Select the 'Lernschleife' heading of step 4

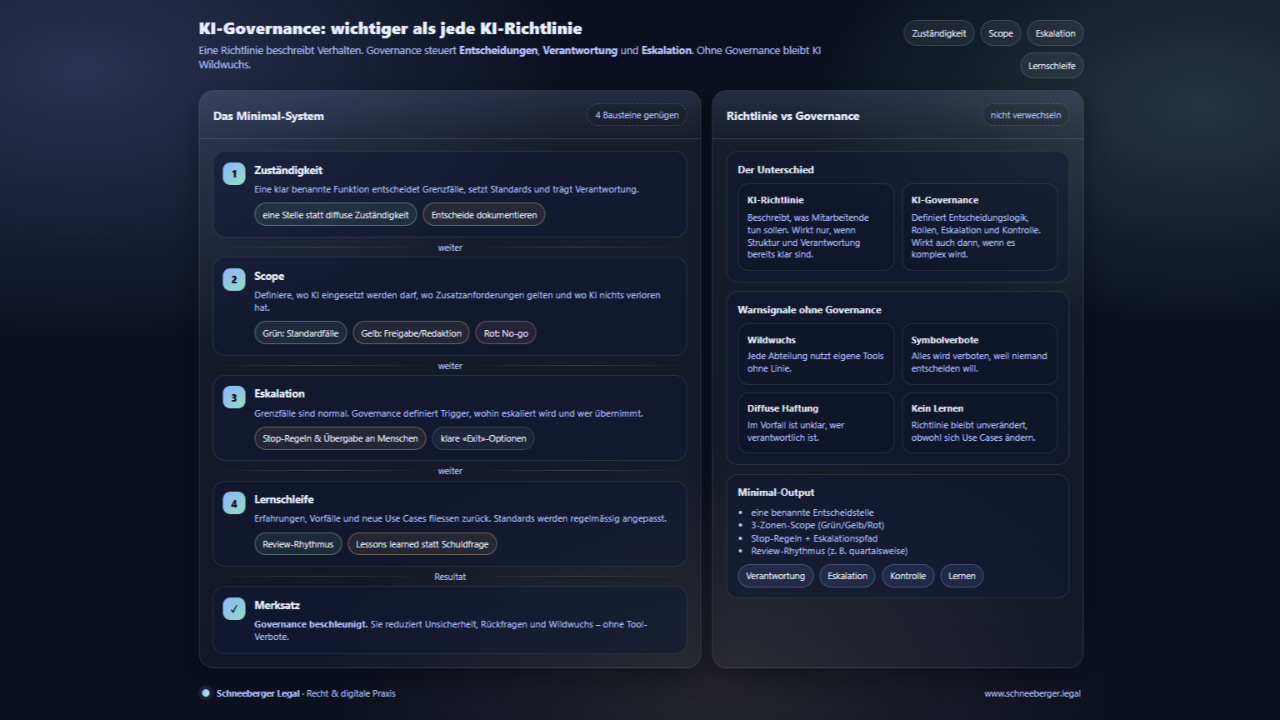coord(284,499)
